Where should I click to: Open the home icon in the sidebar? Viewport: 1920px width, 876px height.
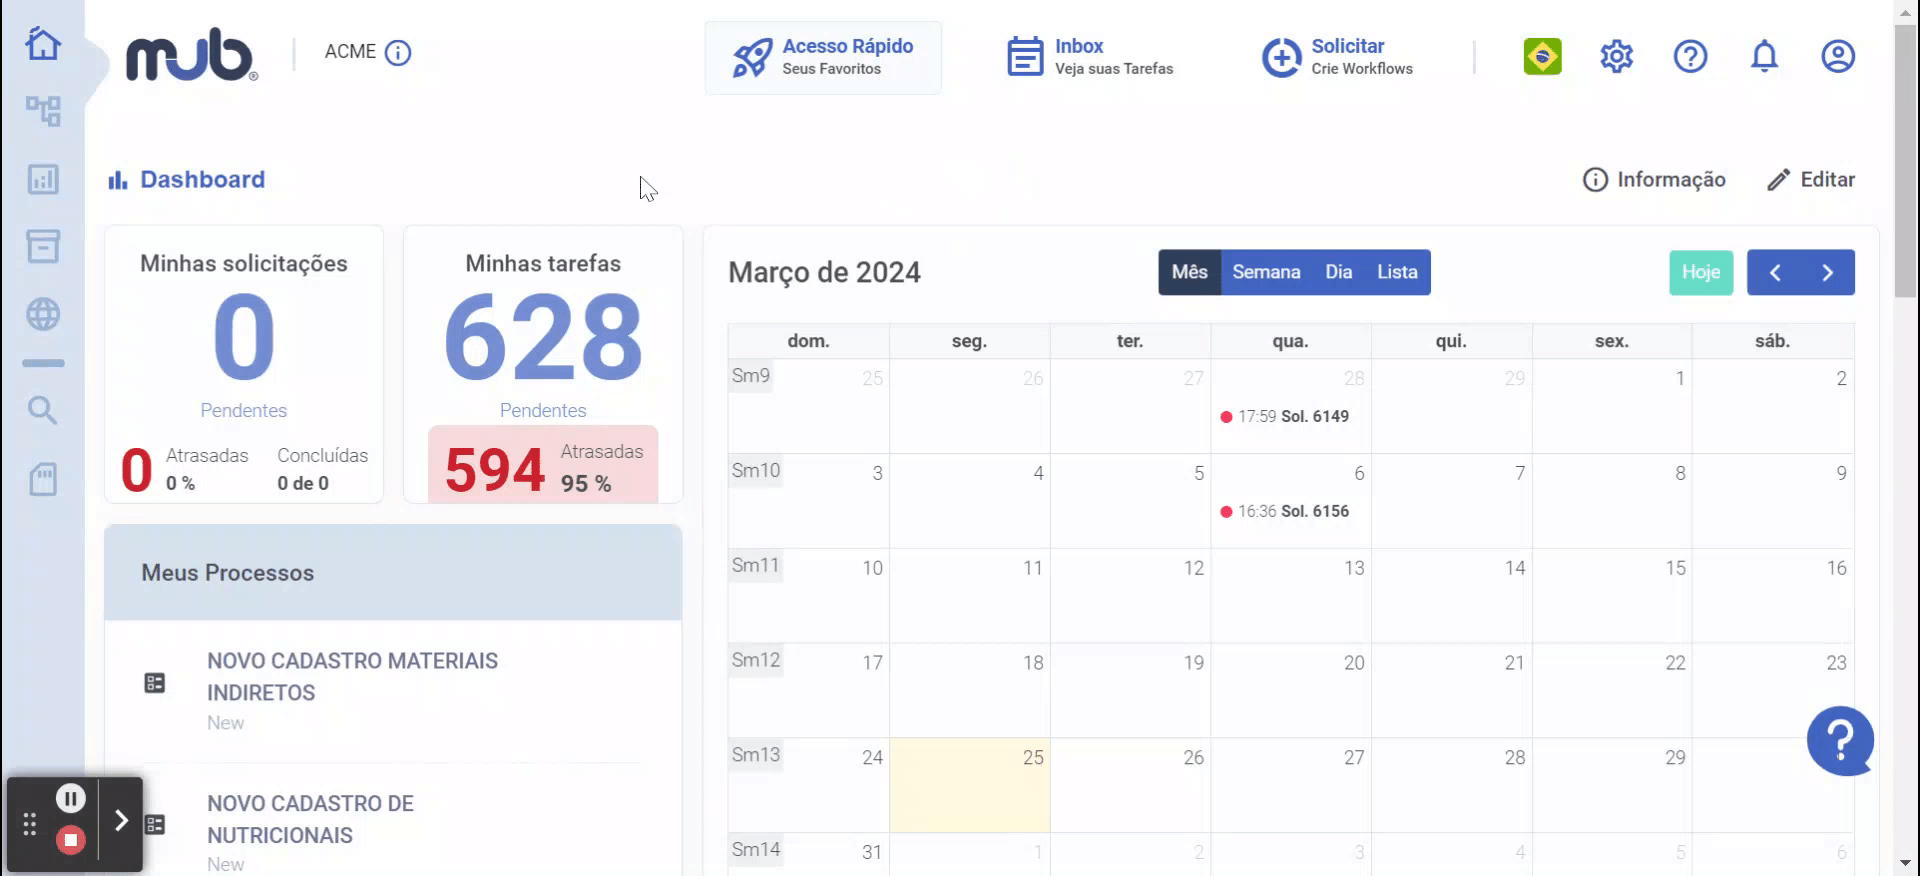tap(43, 44)
